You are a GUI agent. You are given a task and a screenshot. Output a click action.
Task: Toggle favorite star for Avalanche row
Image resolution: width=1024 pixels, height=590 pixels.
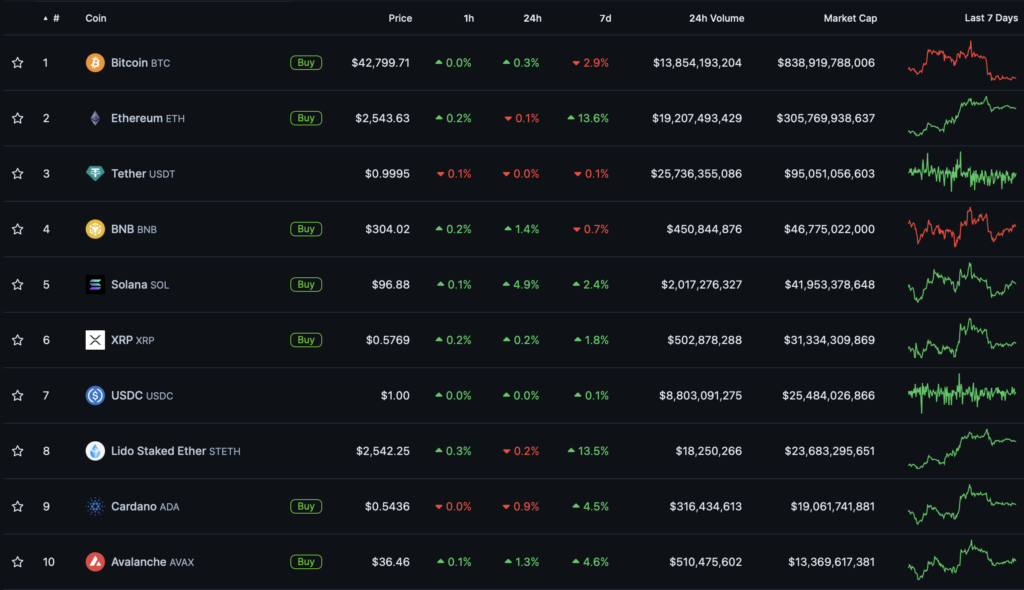tap(17, 562)
